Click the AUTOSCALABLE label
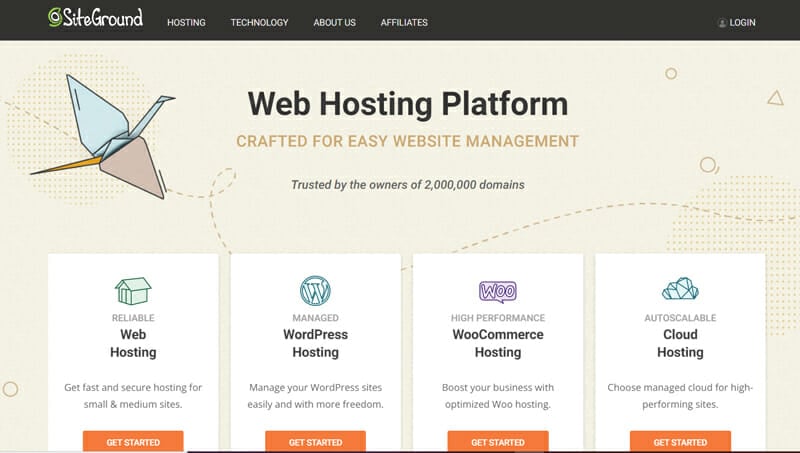800x453 pixels. [680, 318]
